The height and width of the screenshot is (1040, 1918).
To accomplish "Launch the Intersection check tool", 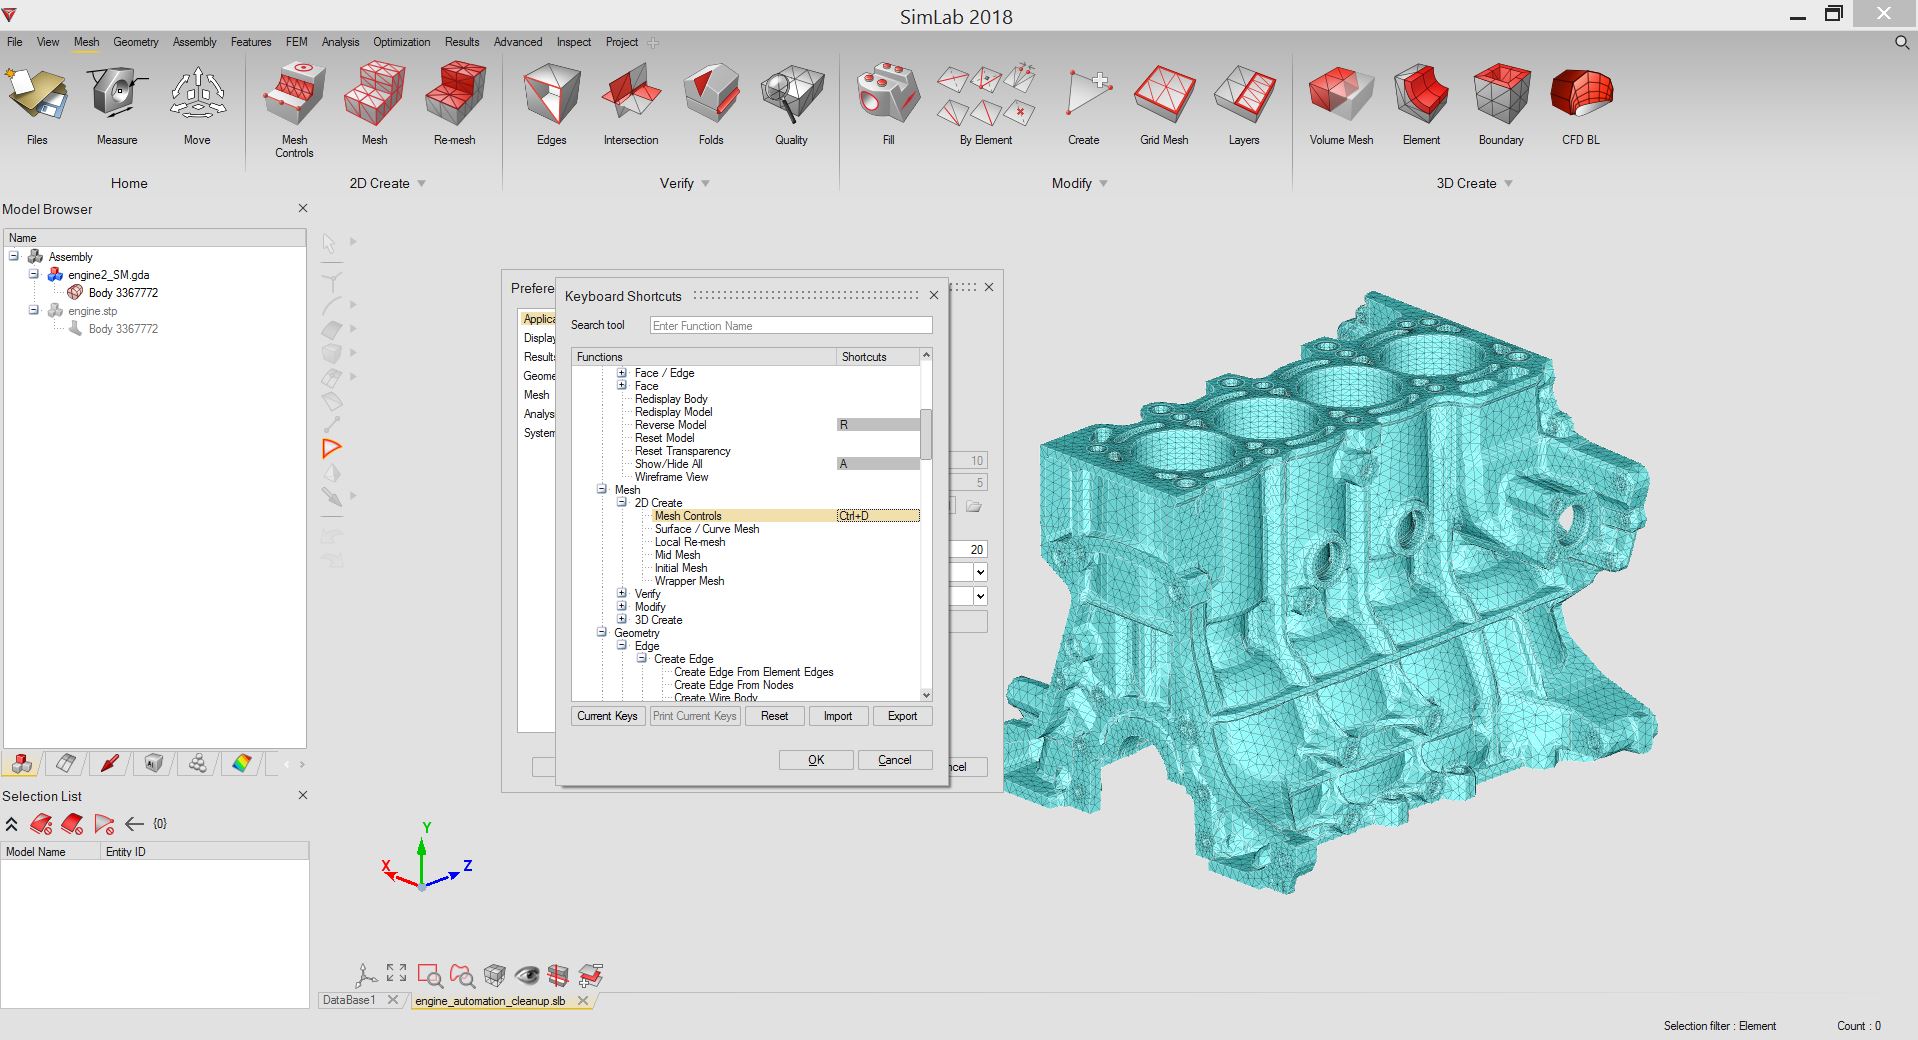I will coord(631,105).
